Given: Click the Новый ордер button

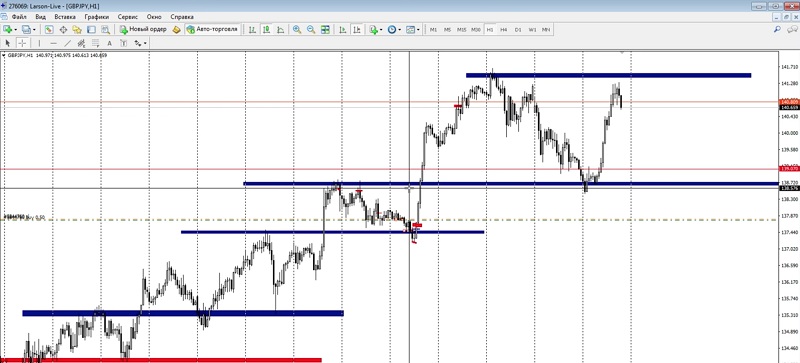Looking at the screenshot, I should click(142, 30).
